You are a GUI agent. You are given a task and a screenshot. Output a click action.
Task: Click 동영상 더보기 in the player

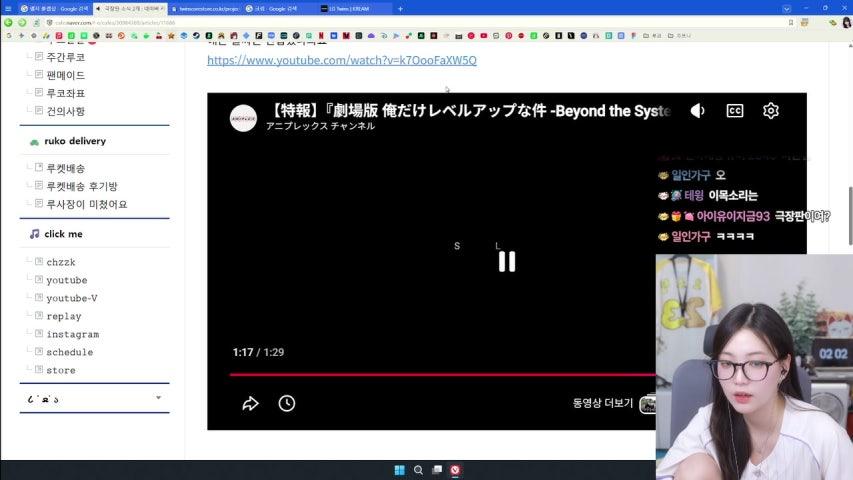pyautogui.click(x=603, y=403)
